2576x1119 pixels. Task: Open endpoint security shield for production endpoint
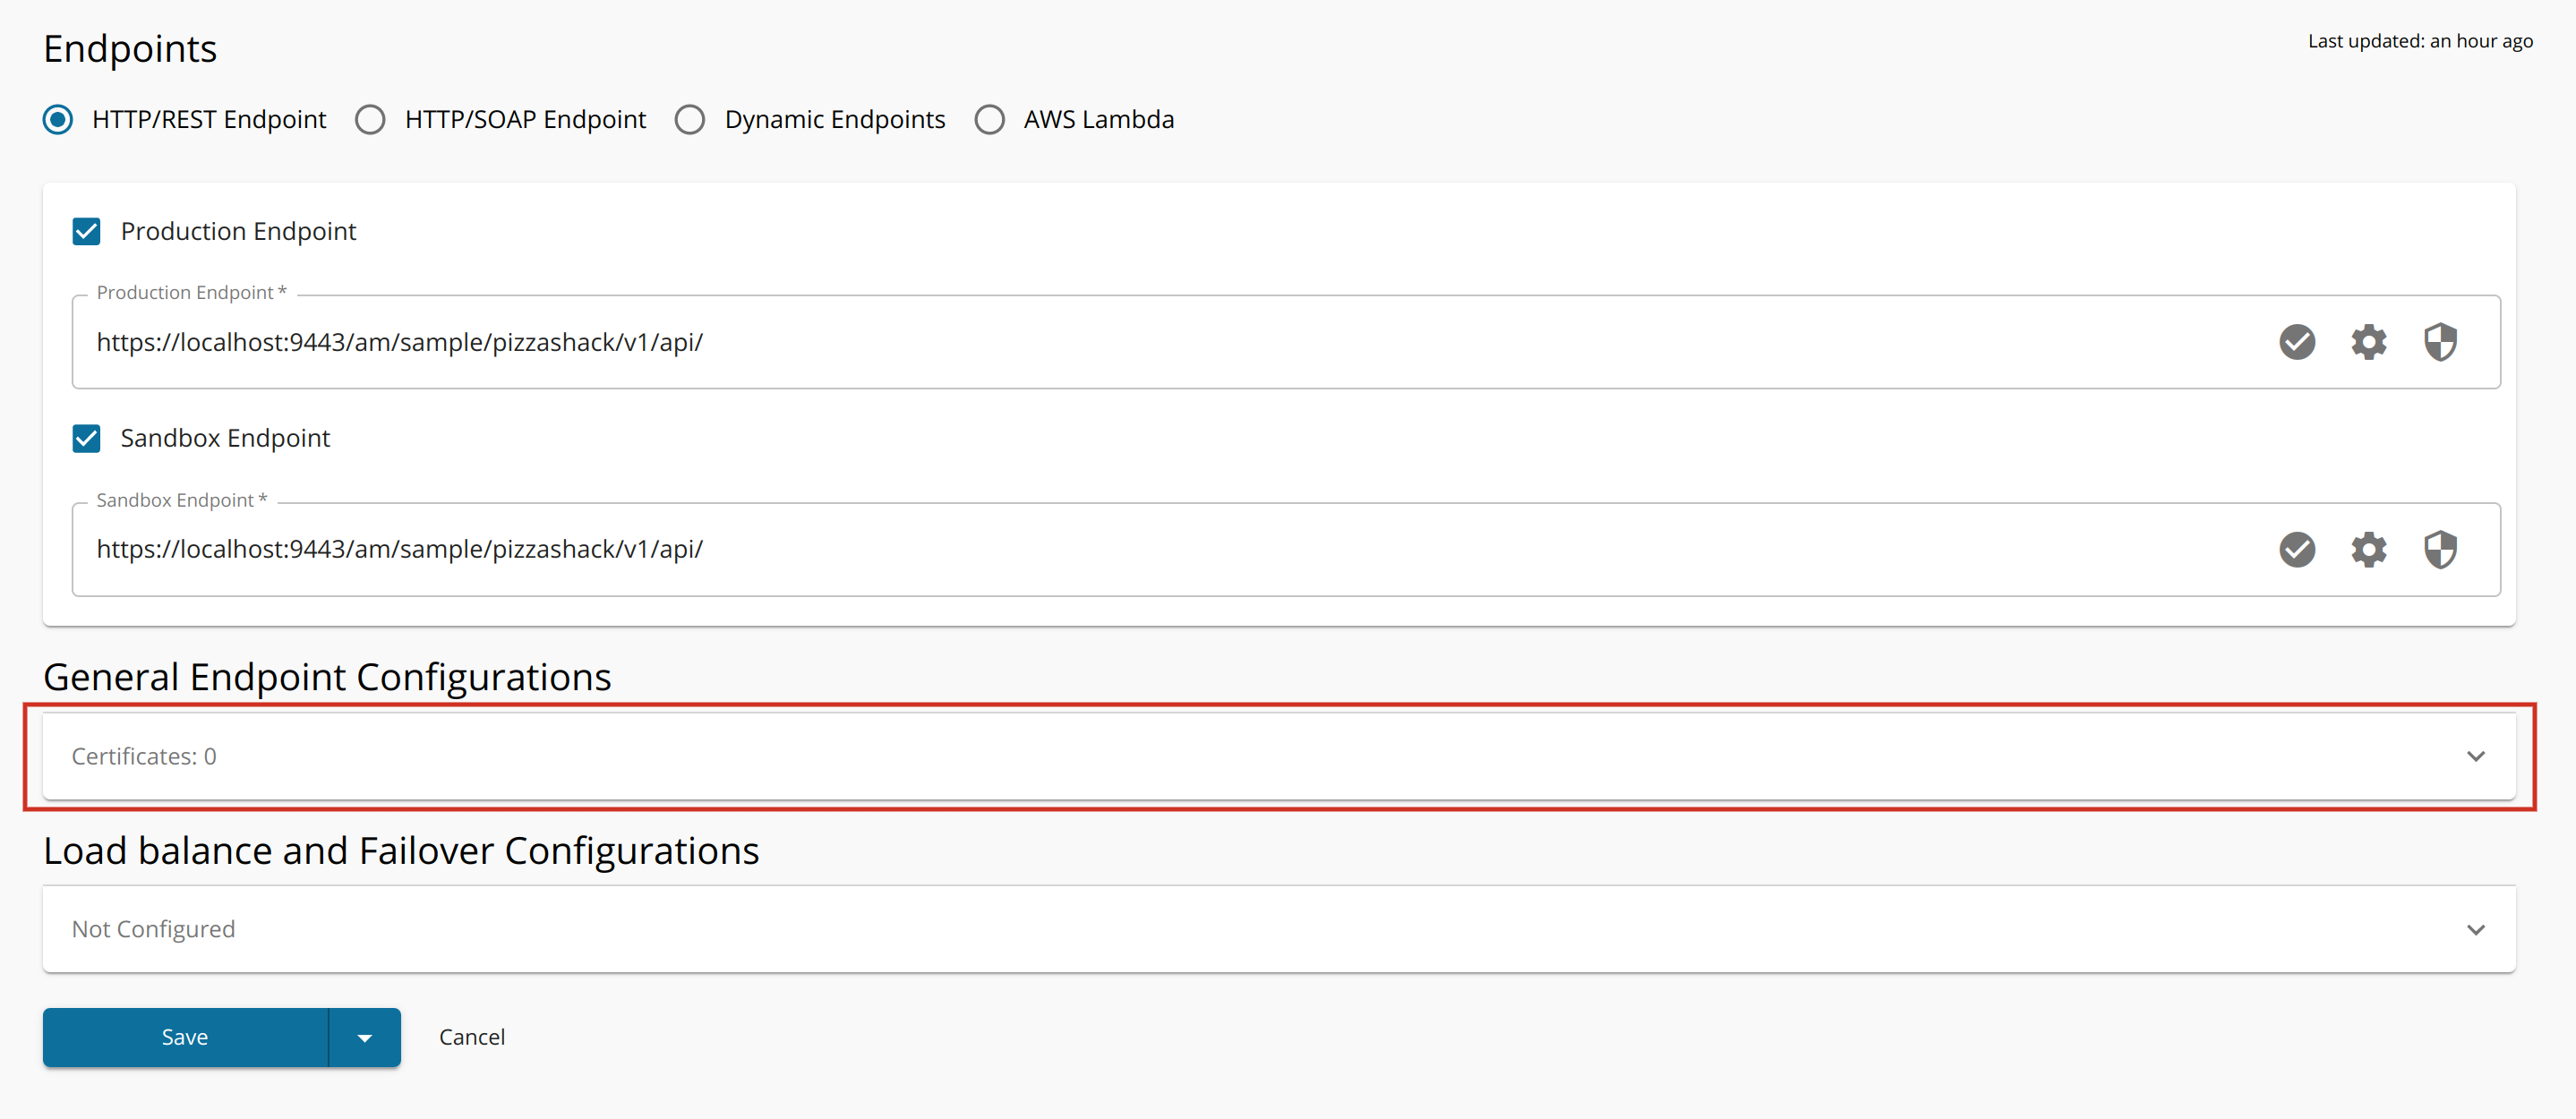click(2440, 341)
